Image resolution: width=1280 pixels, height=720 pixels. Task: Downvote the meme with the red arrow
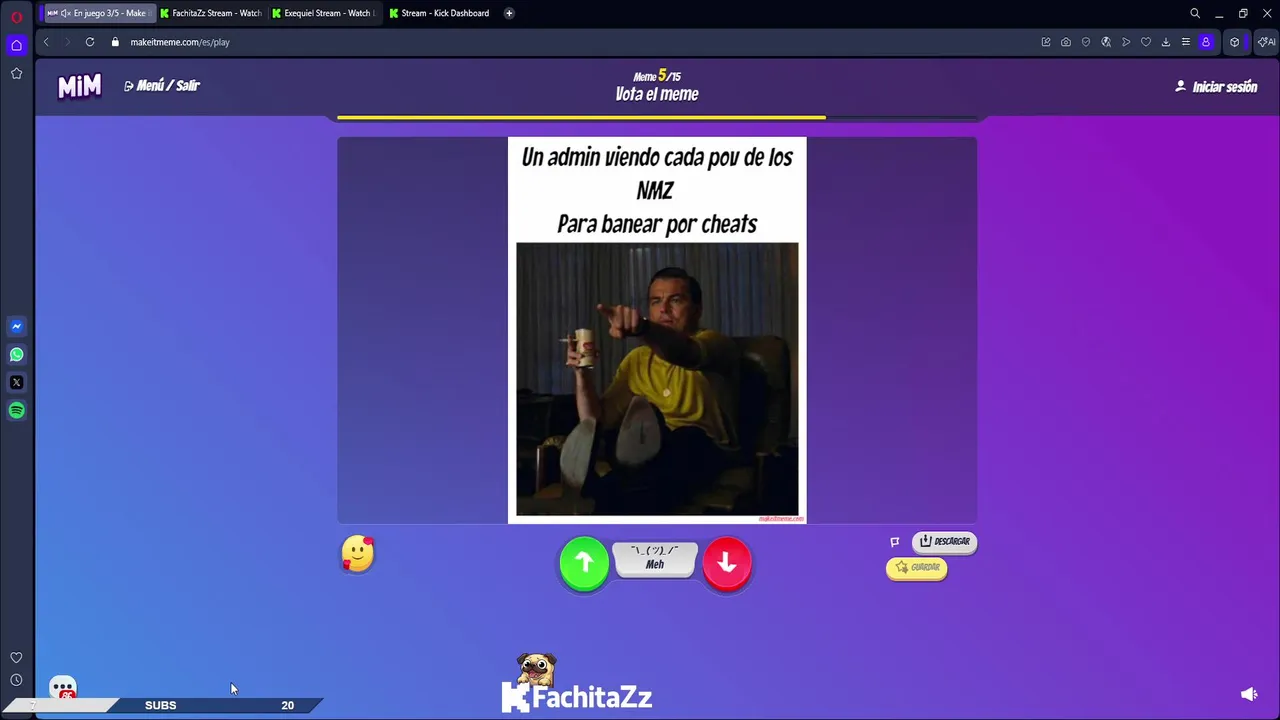pos(727,563)
